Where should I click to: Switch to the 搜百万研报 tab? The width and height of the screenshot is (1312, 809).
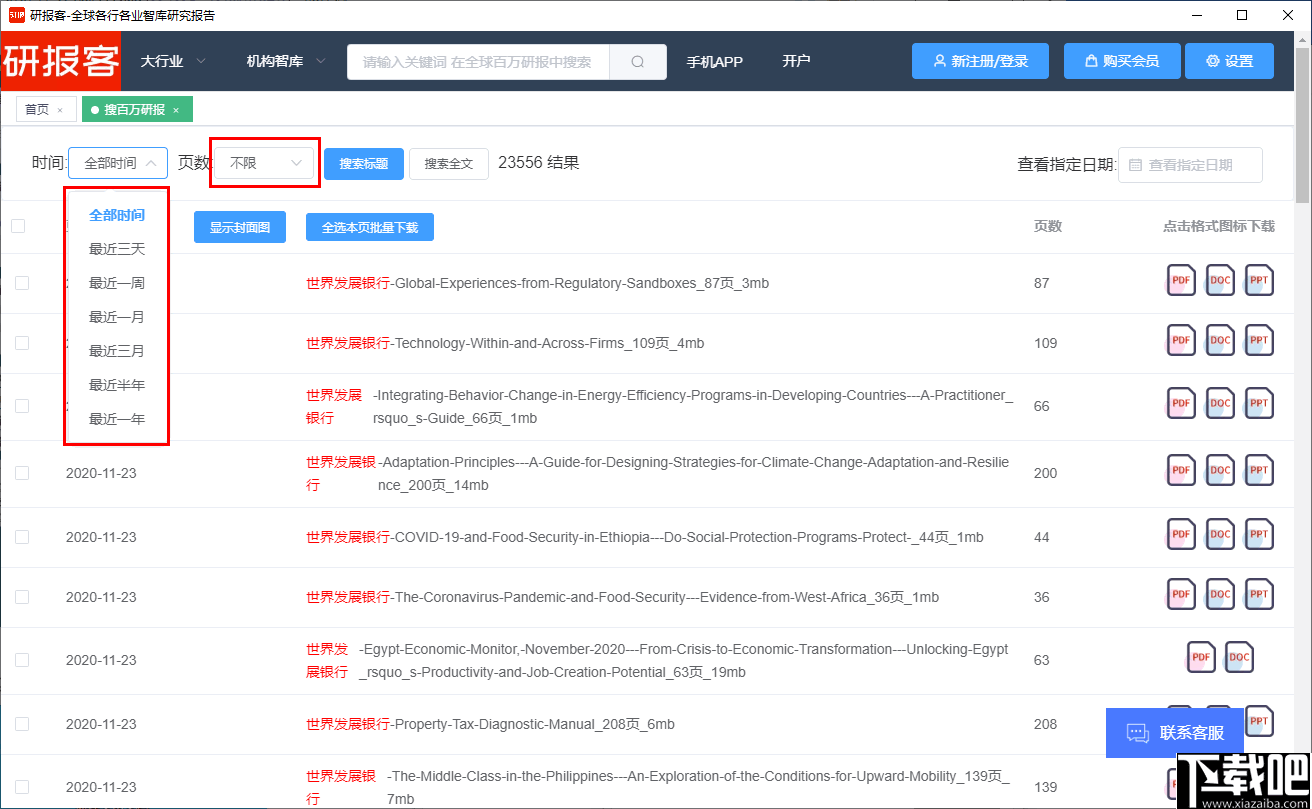135,110
